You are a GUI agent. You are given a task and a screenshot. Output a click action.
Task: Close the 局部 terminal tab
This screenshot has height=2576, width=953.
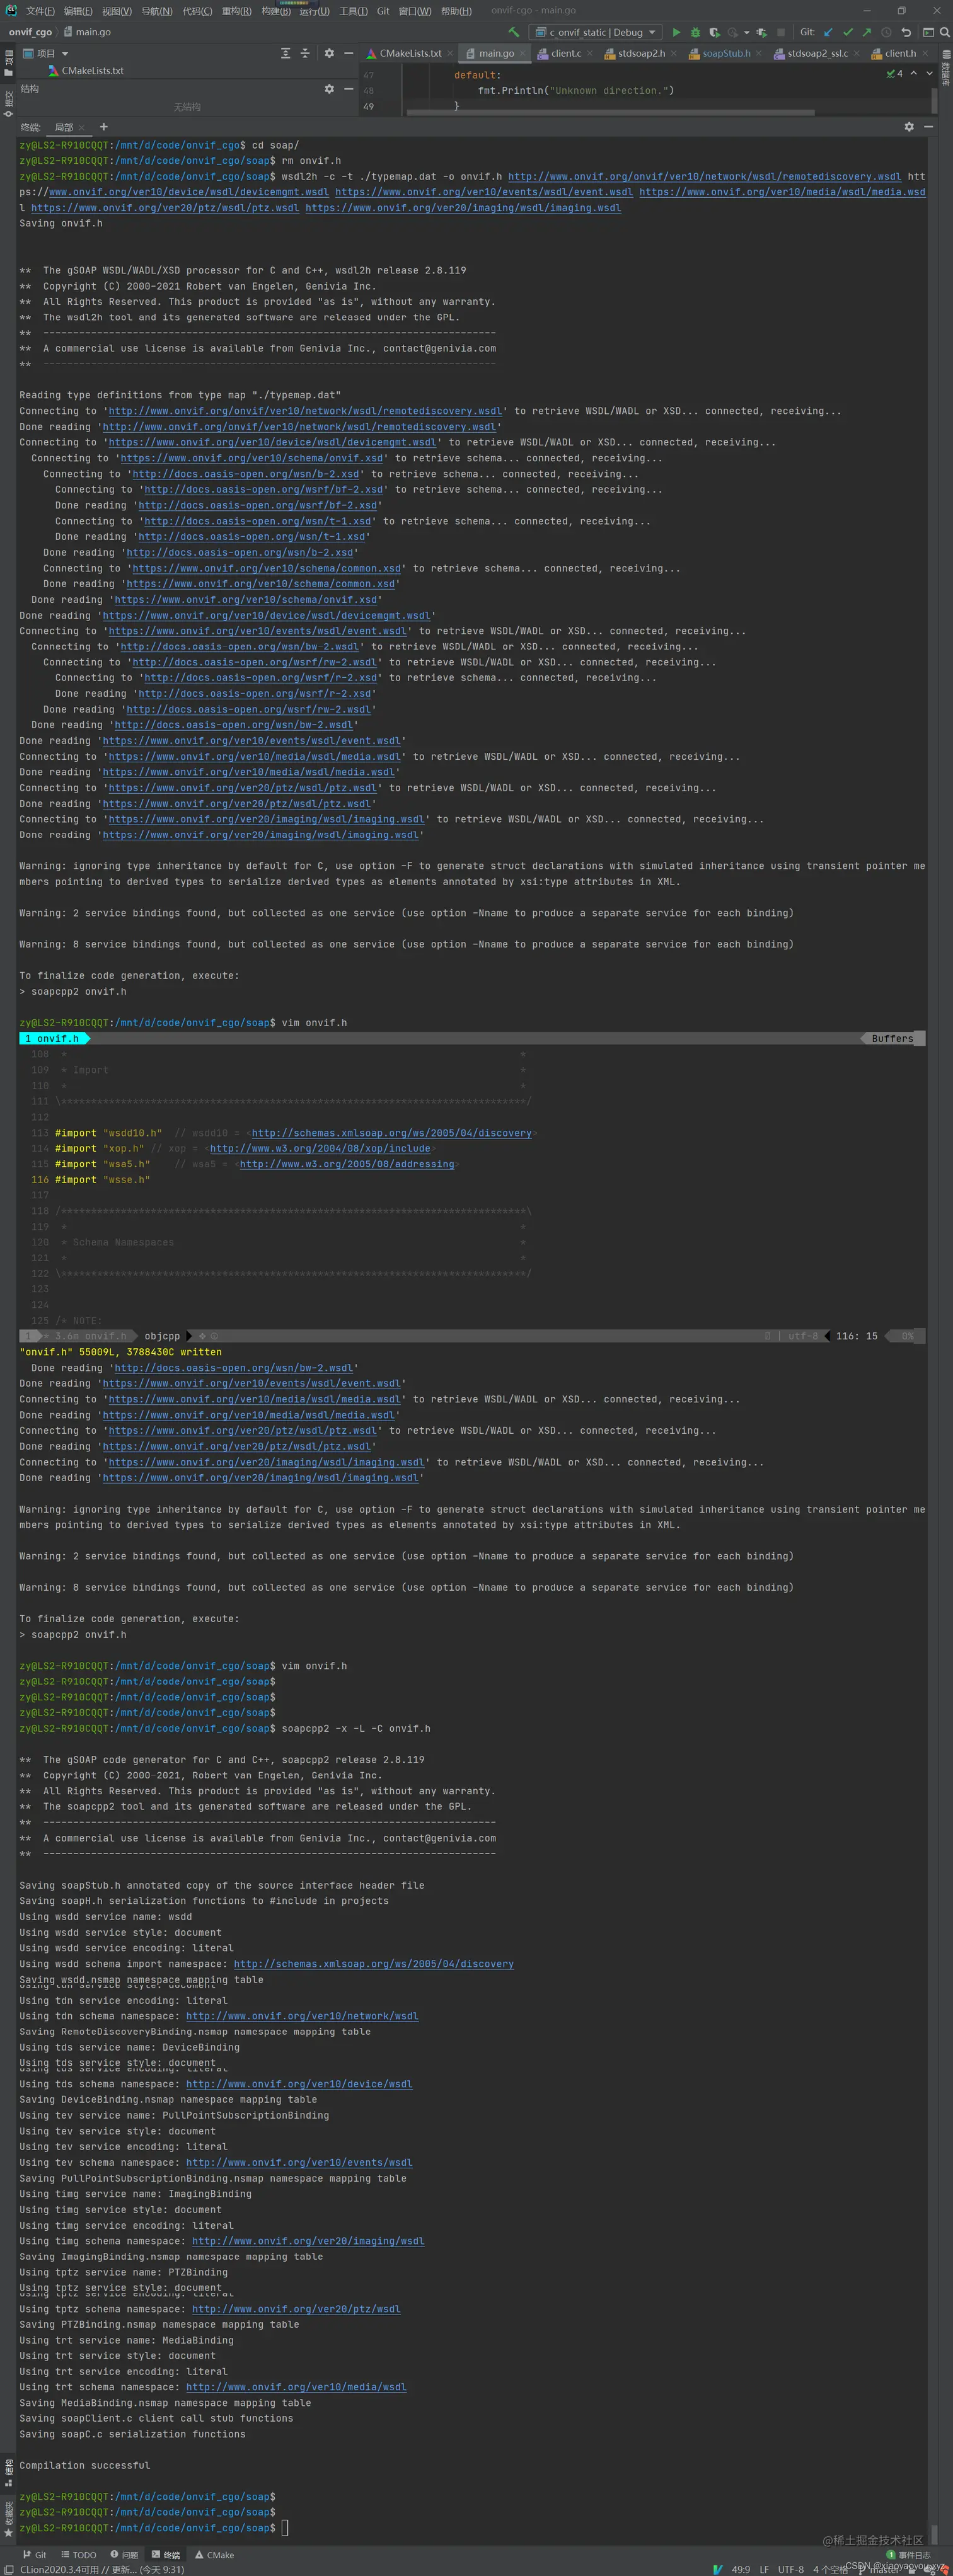(82, 128)
